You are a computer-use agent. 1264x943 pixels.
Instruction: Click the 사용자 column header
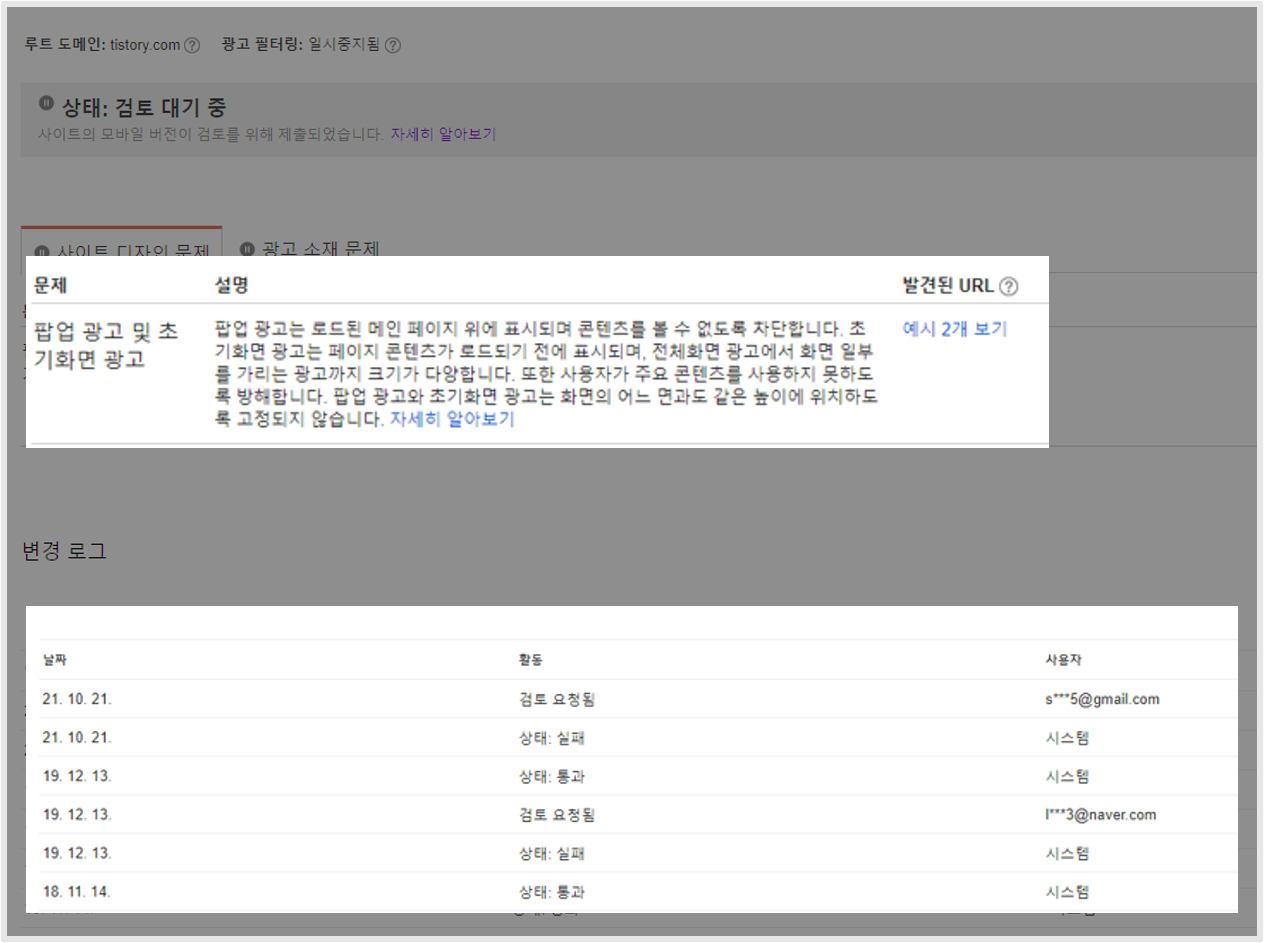[x=1064, y=659]
